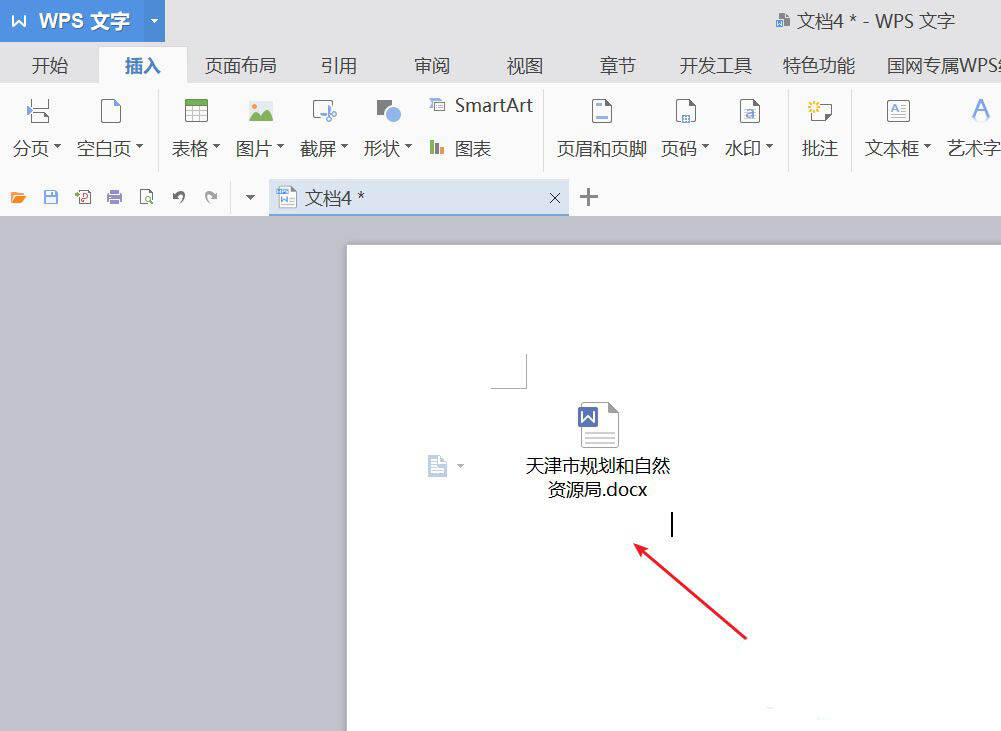1001x731 pixels.
Task: Expand the 形状 dropdown arrow
Action: point(408,147)
